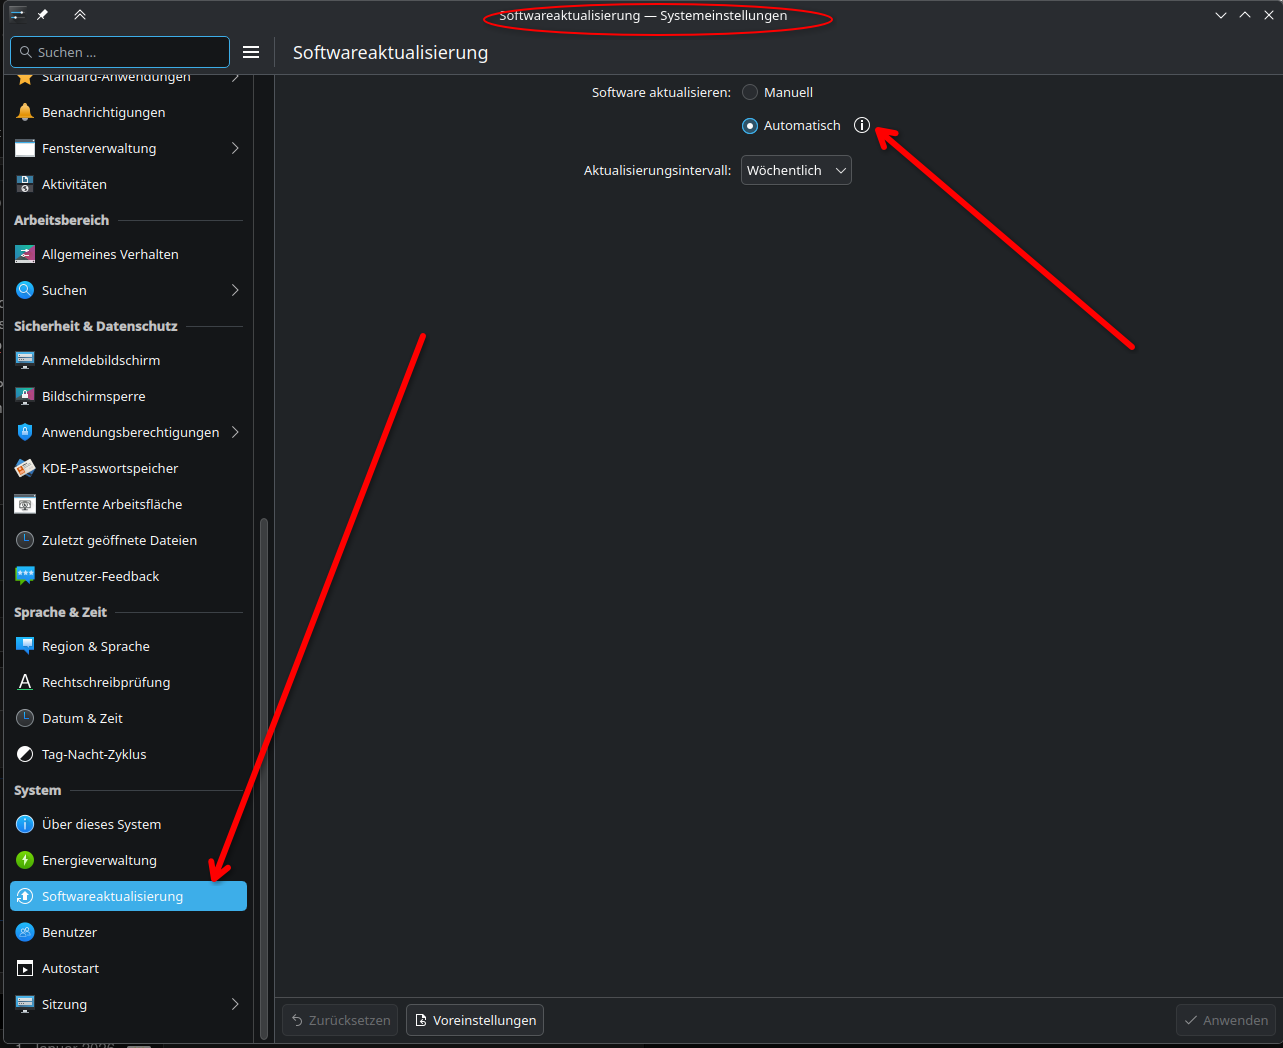
Task: Click the Aktivitäten icon in sidebar
Action: (25, 184)
